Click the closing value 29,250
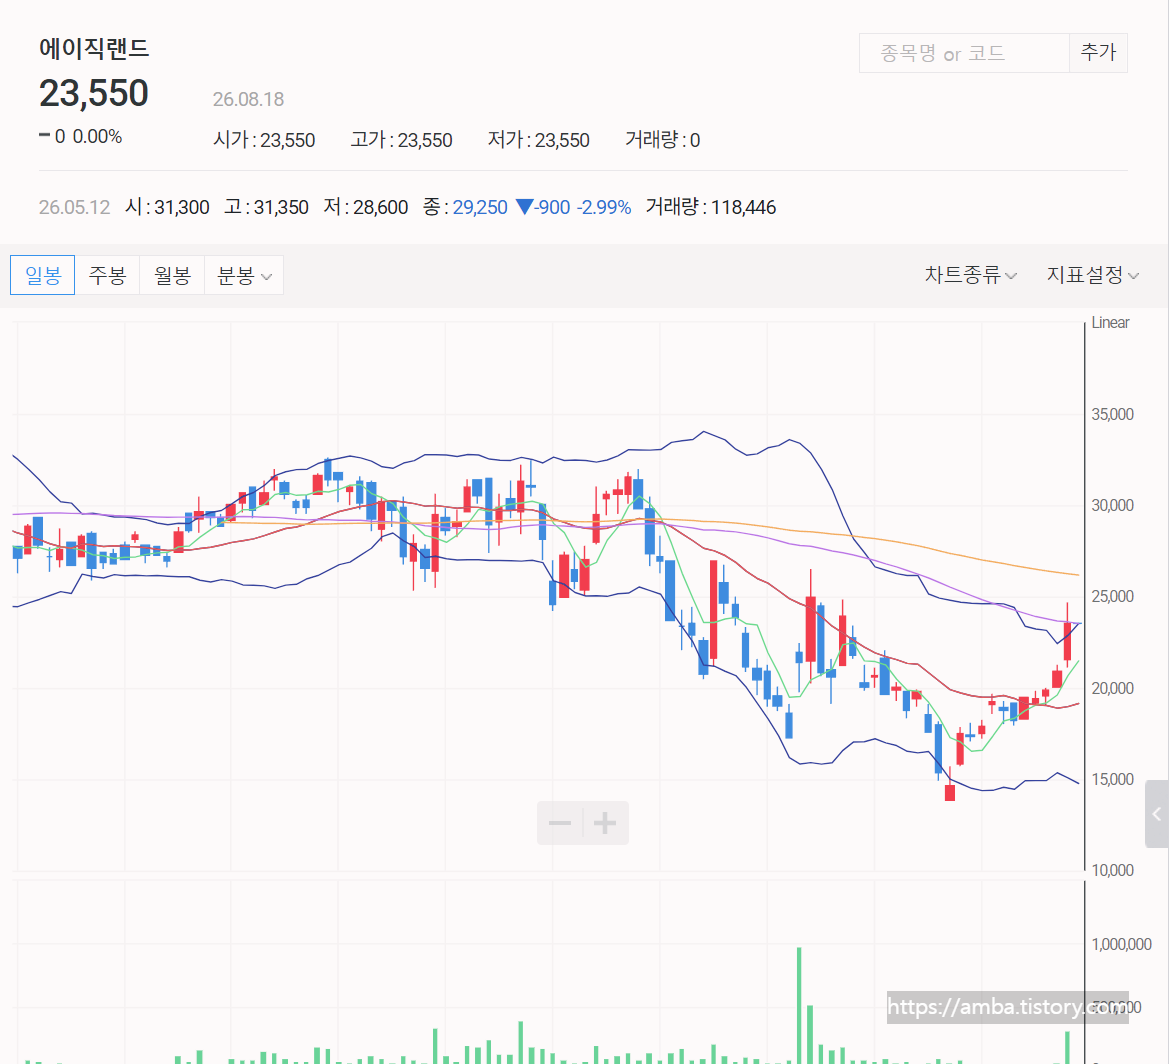 click(480, 207)
